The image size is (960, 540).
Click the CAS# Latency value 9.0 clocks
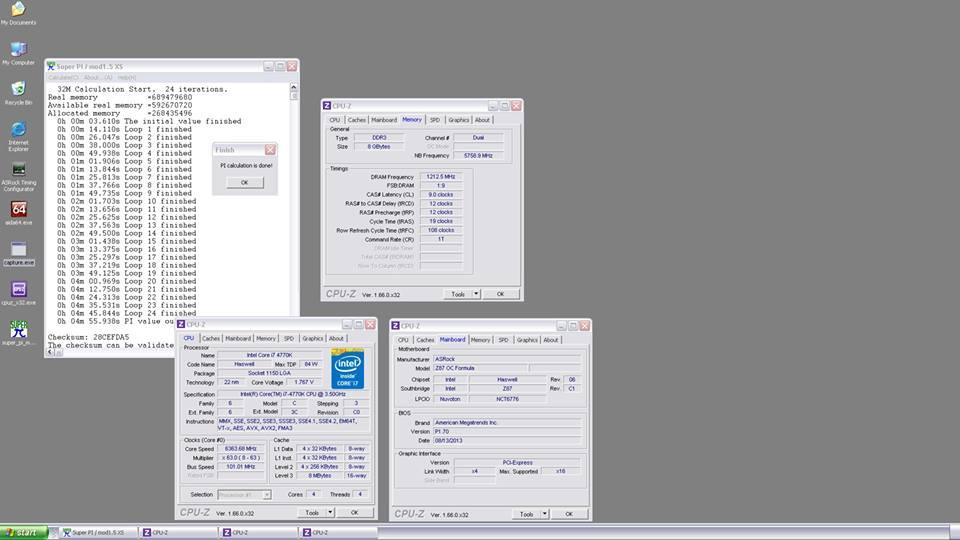tap(441, 195)
